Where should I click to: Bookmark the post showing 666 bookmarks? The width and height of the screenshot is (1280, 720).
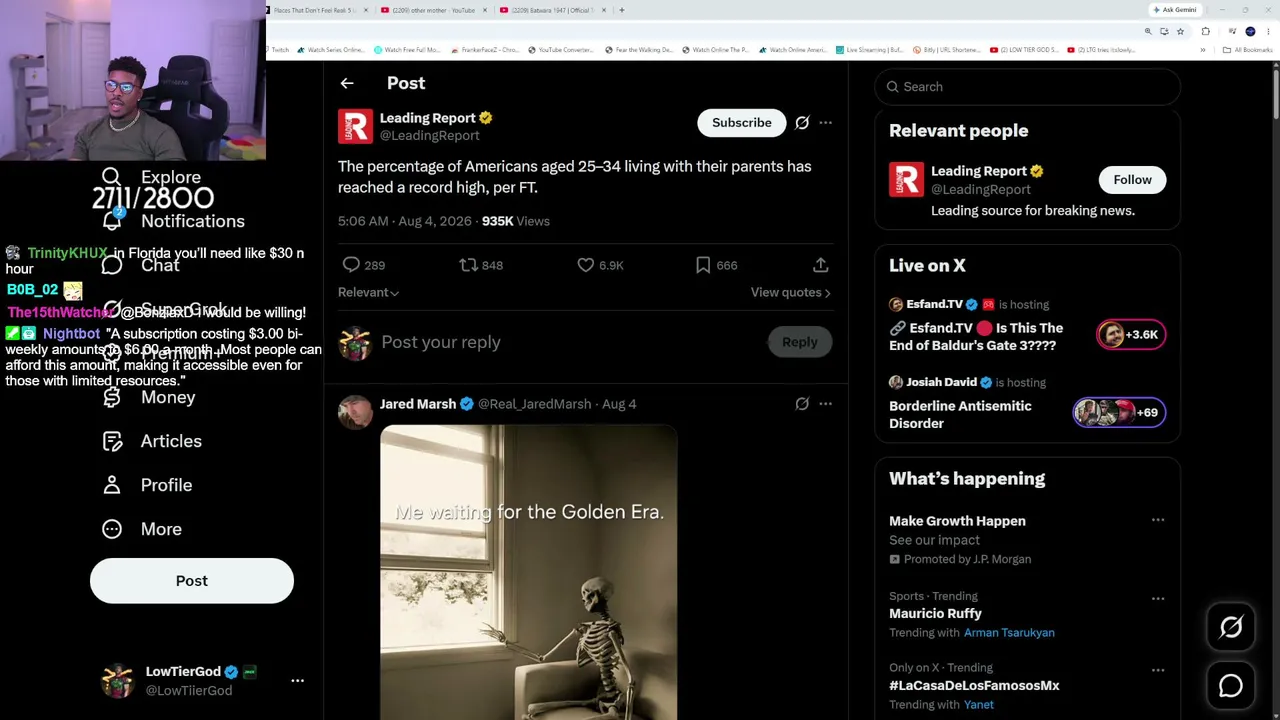[x=703, y=265]
